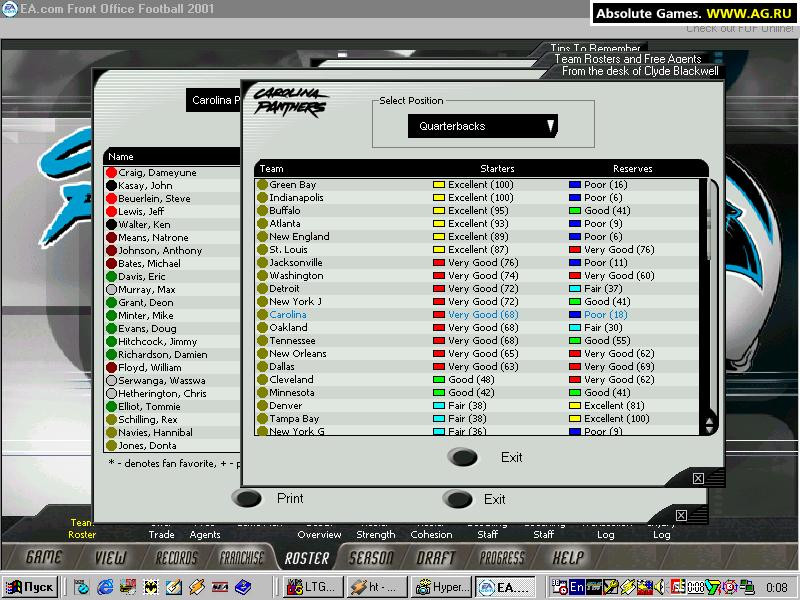The height and width of the screenshot is (600, 800).
Task: Select the Carolina row team name
Action: 288,314
